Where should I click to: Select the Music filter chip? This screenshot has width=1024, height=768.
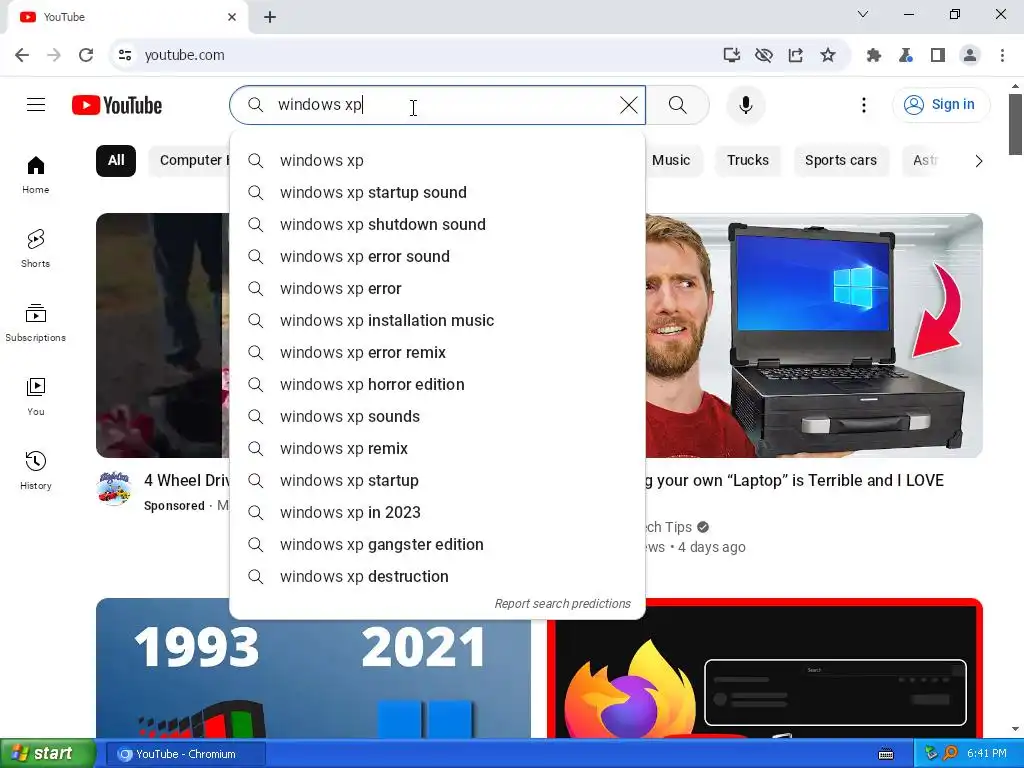point(671,161)
